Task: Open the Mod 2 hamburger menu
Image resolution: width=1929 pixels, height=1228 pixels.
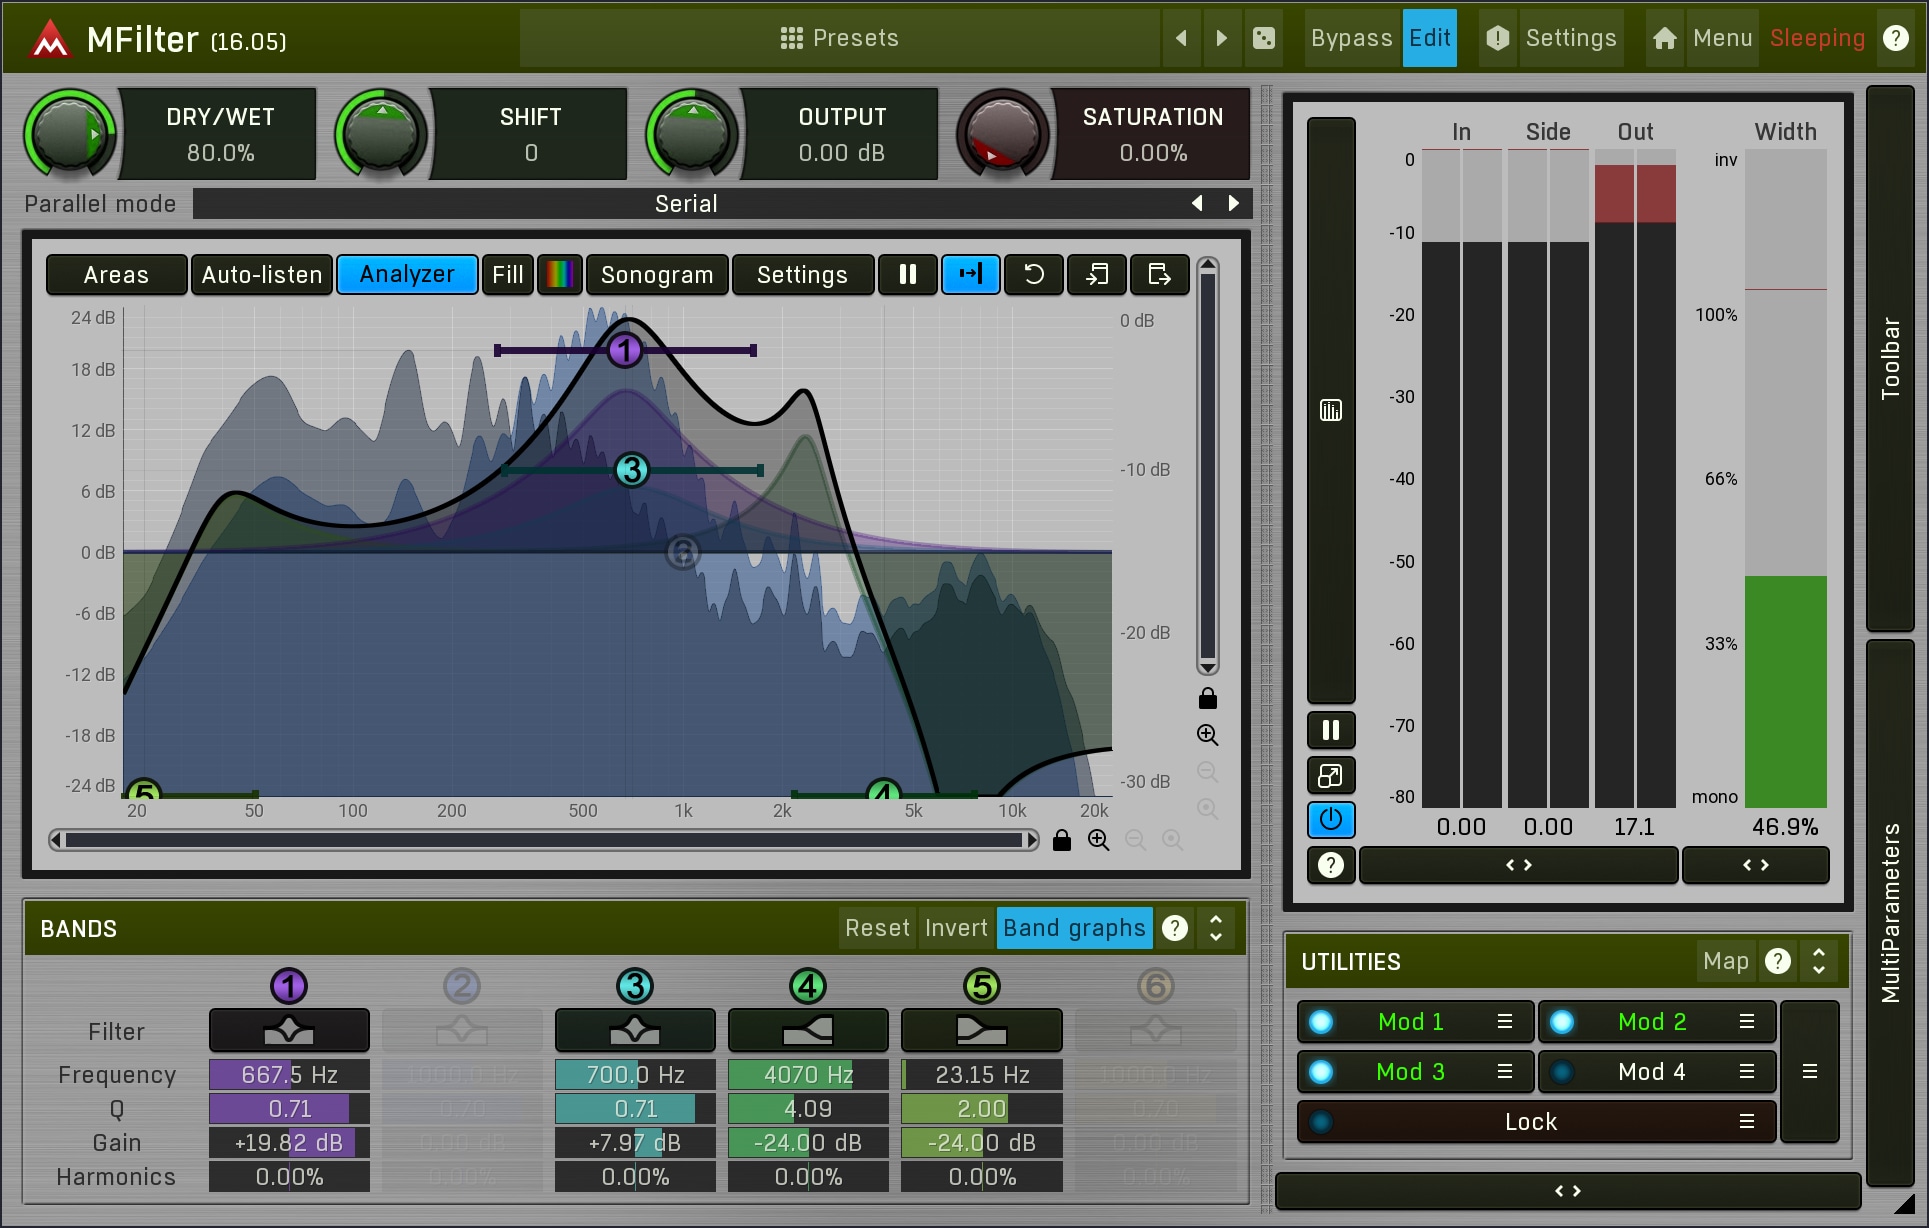Action: (1747, 1021)
